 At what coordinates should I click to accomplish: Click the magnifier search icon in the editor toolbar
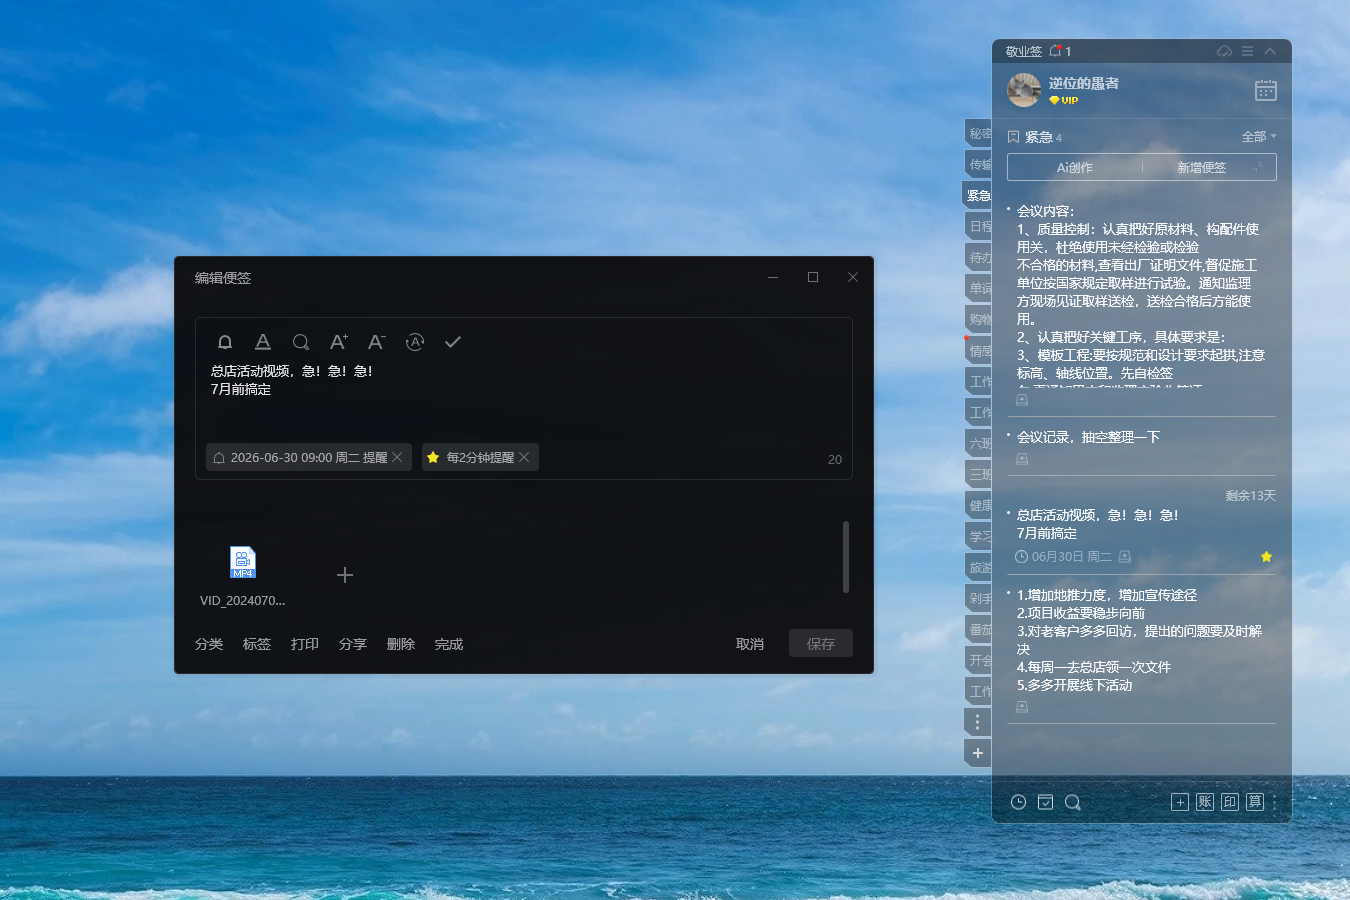[301, 342]
